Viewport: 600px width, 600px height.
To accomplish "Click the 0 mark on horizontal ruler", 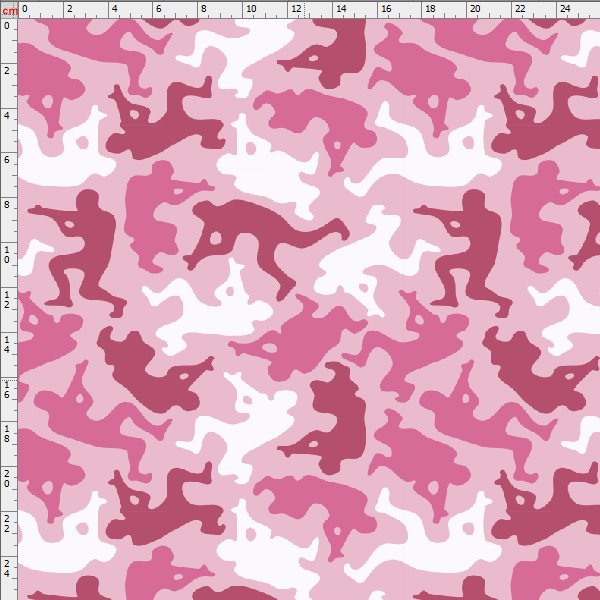I will [25, 9].
